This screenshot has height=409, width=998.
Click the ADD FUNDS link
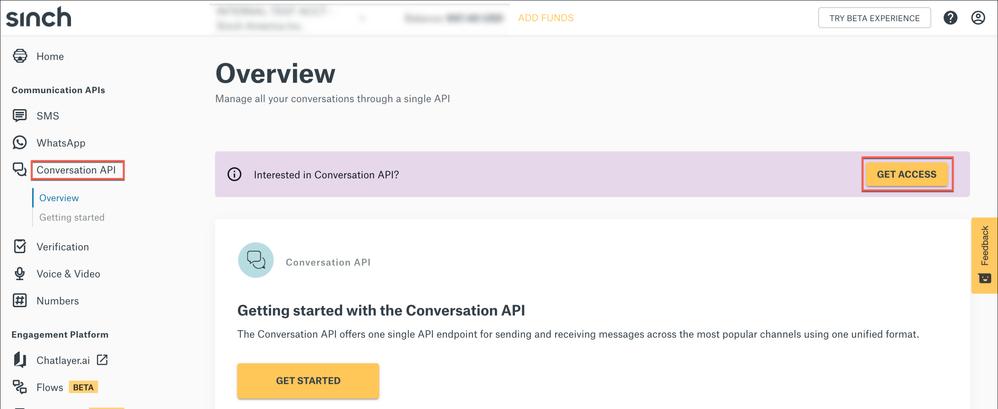(x=545, y=18)
